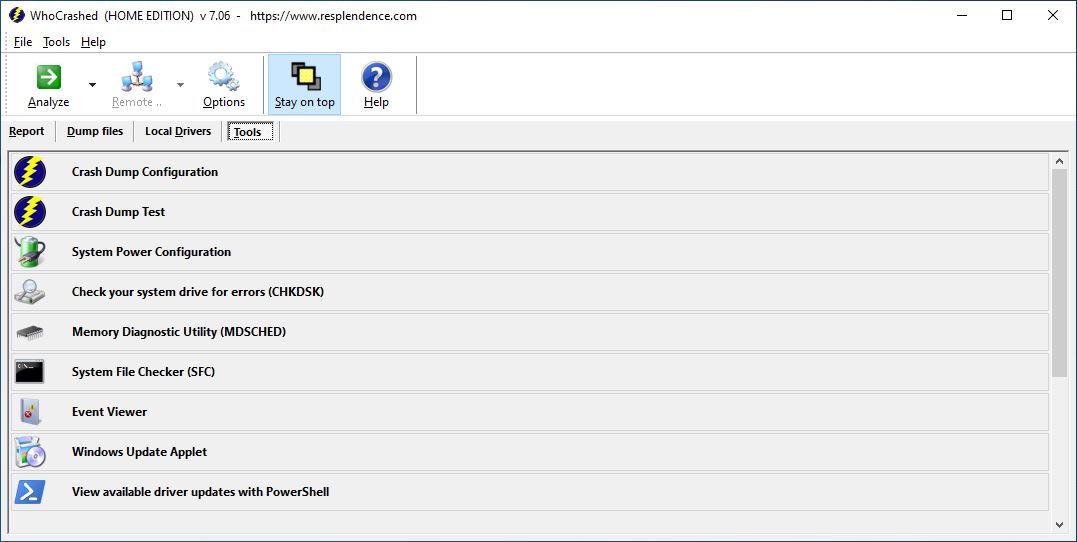Open Event Viewer
The width and height of the screenshot is (1077, 542).
[530, 411]
